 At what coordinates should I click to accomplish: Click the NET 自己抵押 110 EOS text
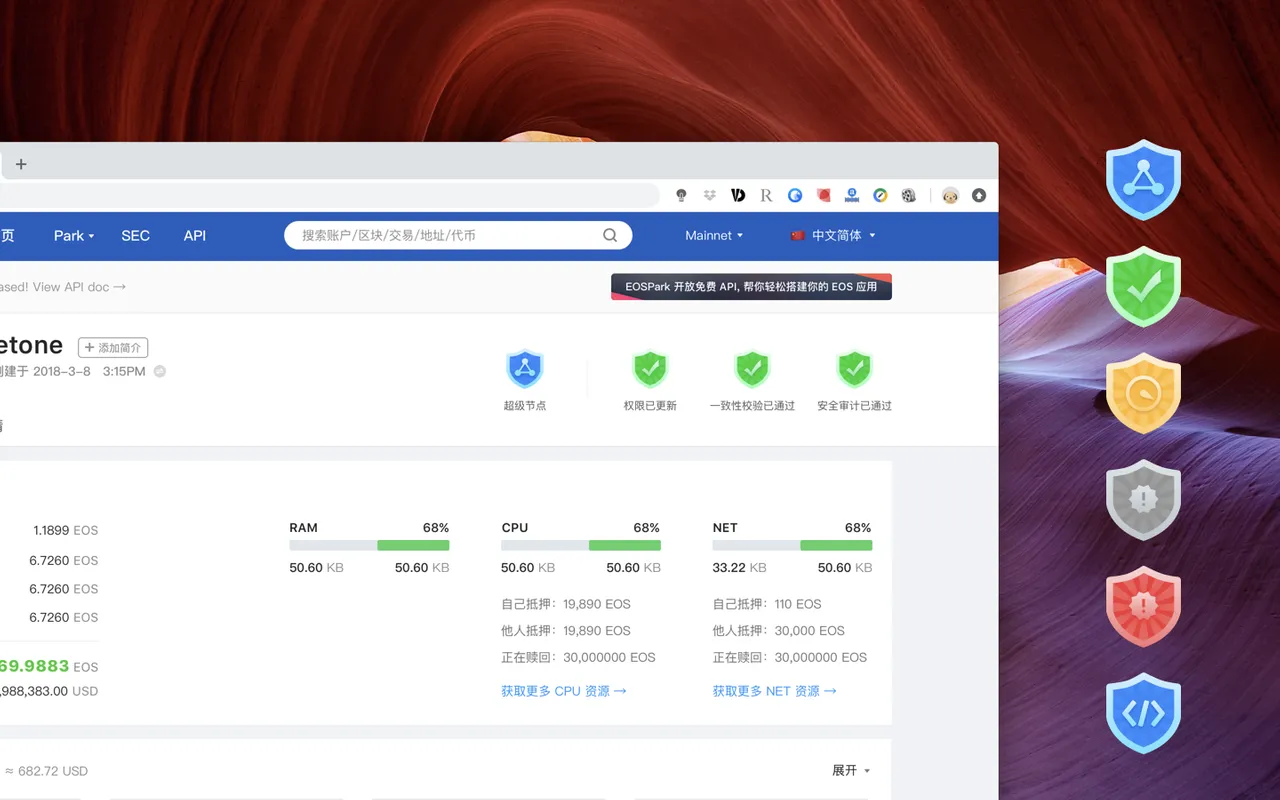point(767,604)
